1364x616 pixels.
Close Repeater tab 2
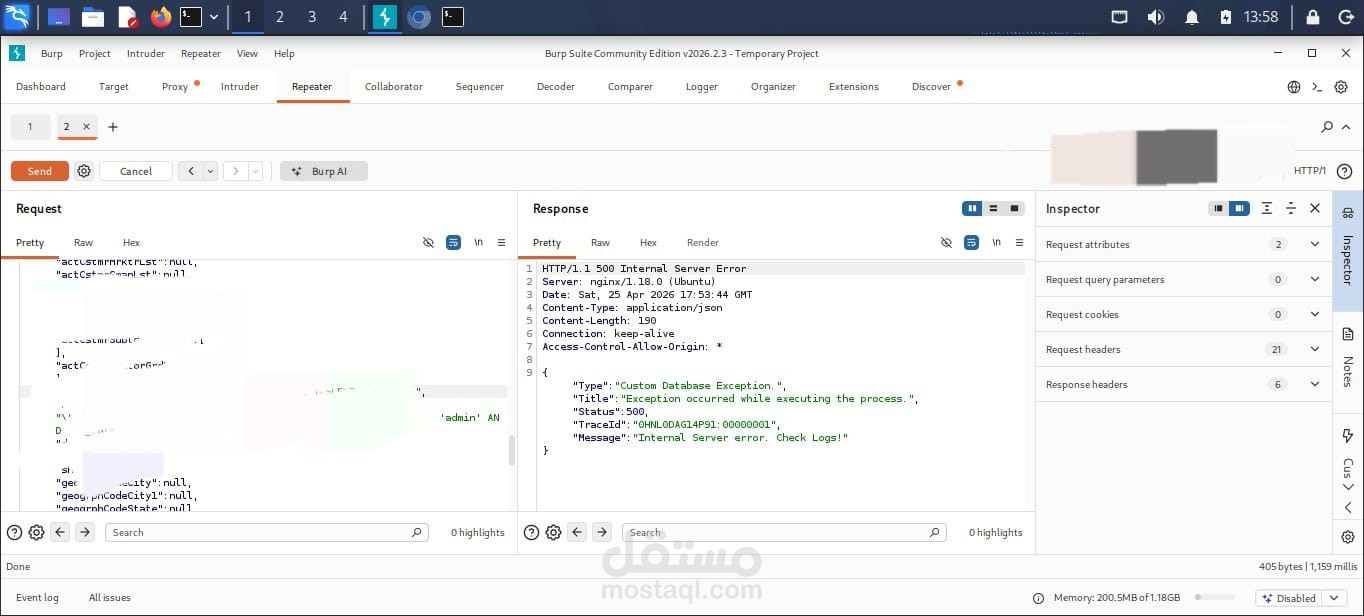tap(86, 127)
